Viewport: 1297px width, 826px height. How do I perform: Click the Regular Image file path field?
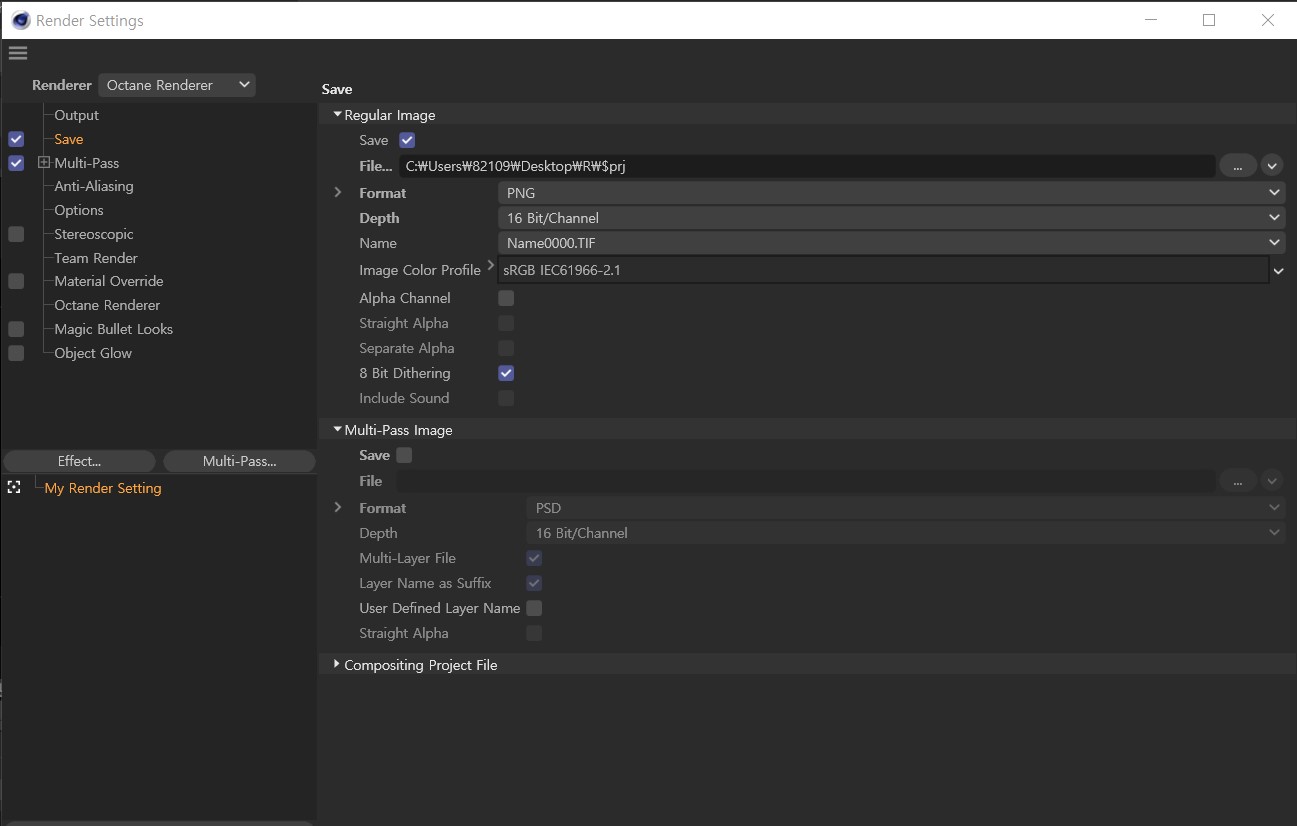point(807,166)
